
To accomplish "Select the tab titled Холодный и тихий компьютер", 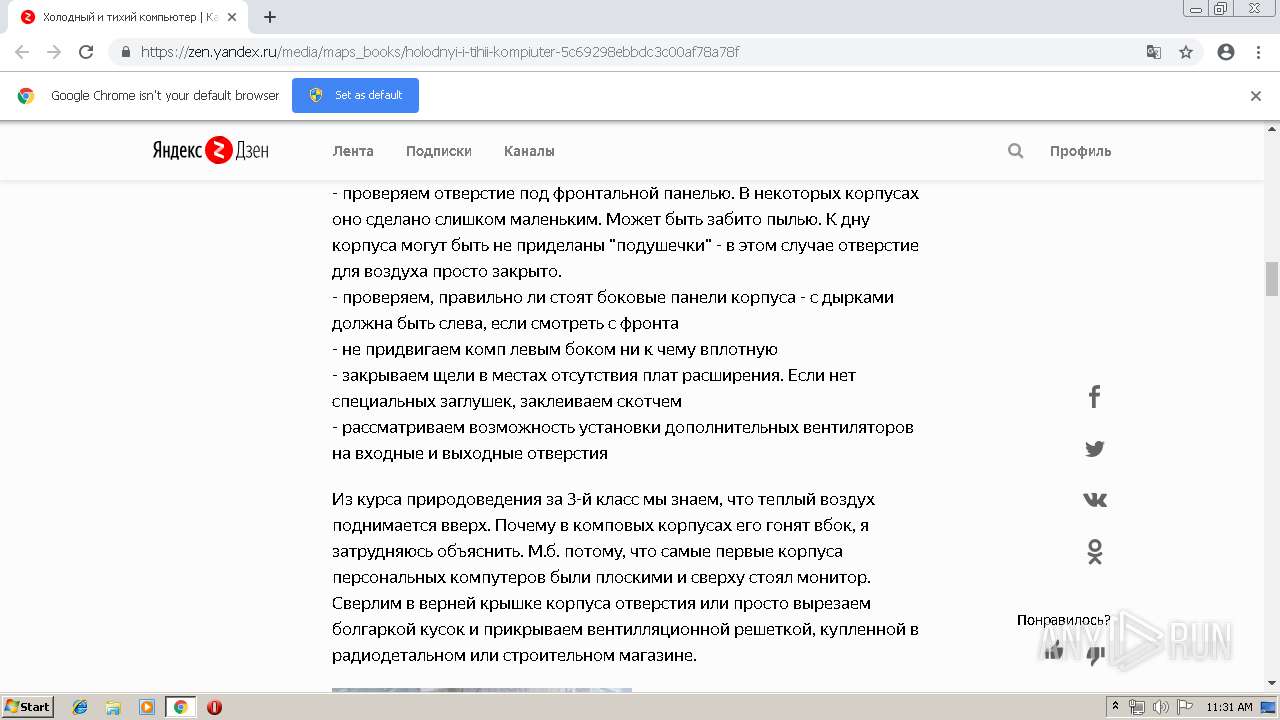I will [130, 17].
